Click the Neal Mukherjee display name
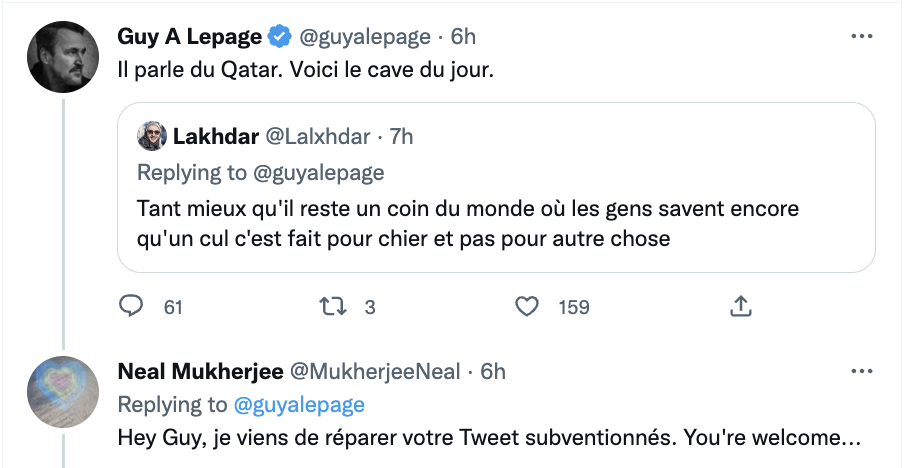 tap(201, 371)
